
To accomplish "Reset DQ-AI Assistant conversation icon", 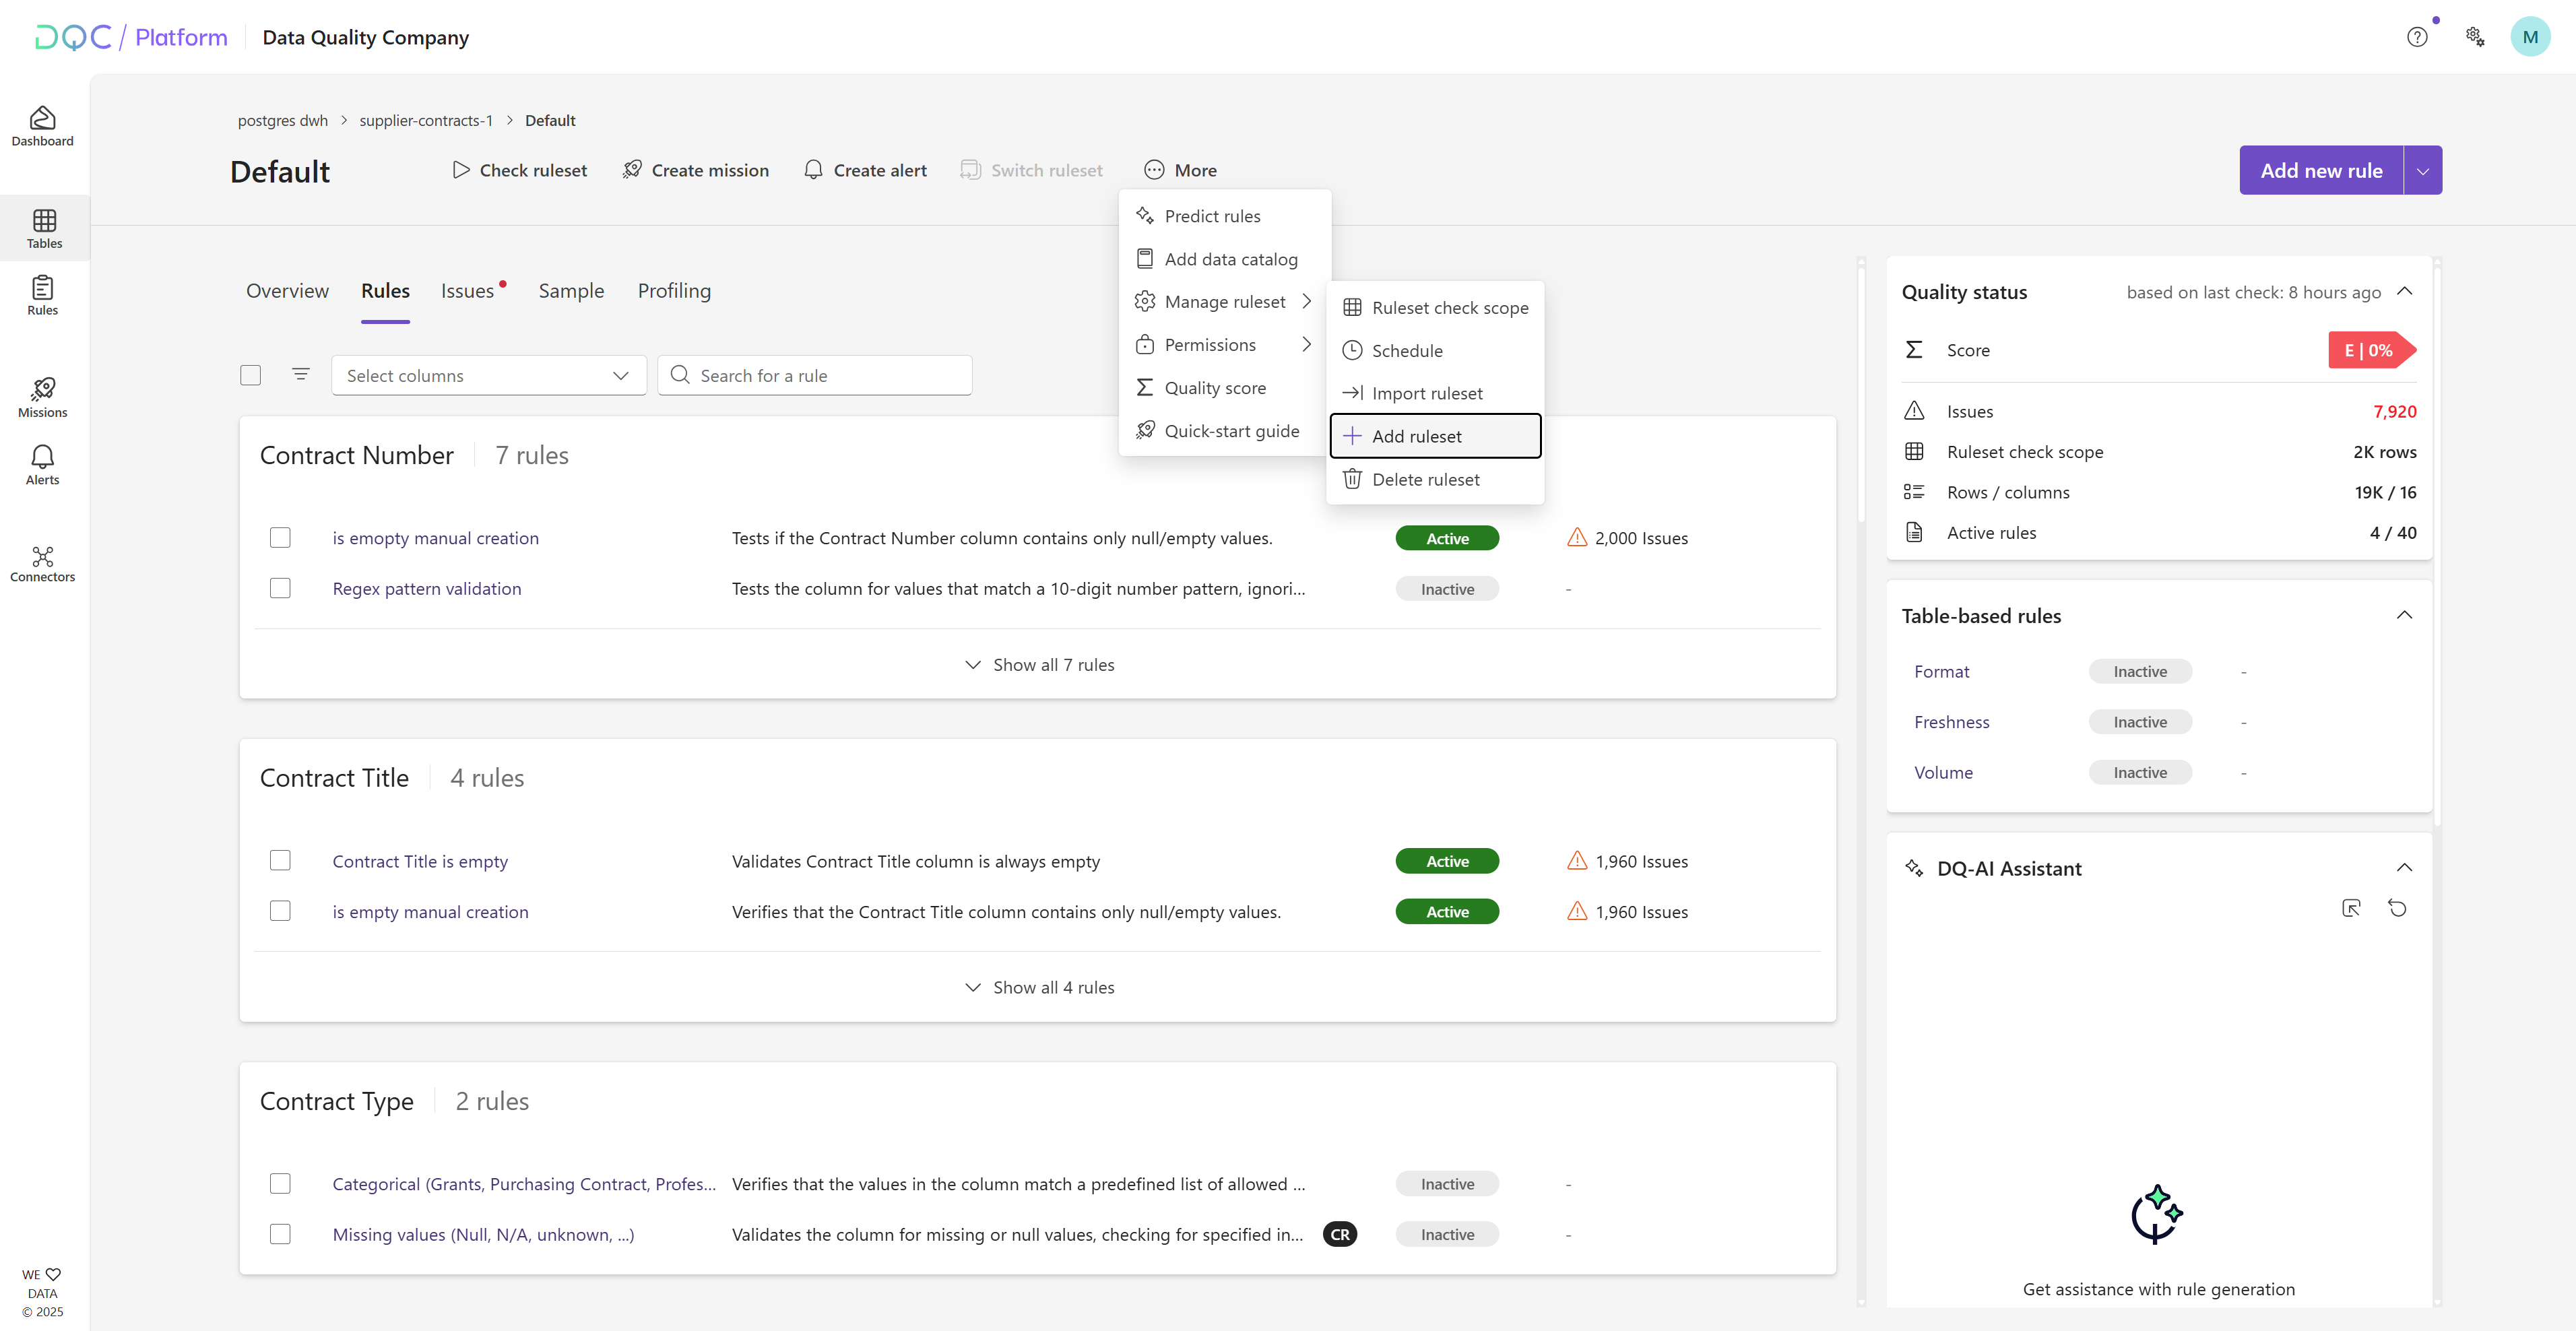I will pyautogui.click(x=2397, y=908).
